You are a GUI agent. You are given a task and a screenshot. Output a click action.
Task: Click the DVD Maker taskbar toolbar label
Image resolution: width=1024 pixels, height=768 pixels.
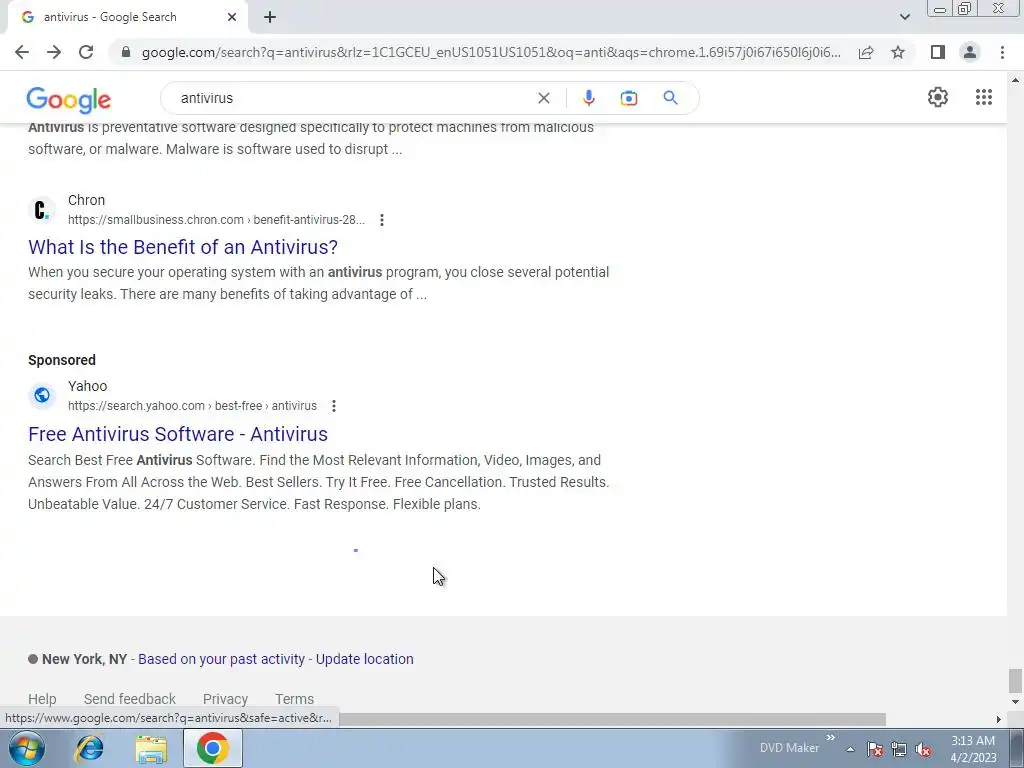point(789,748)
